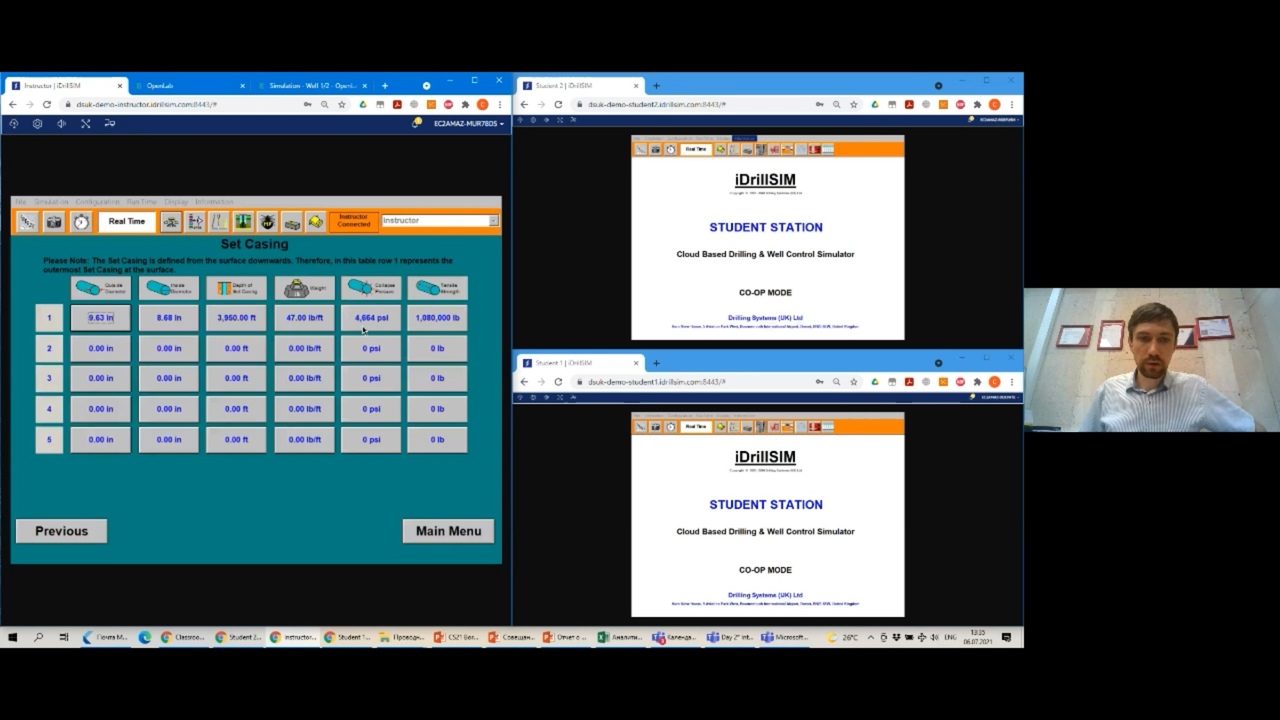Open the Excel item in the taskbar

pos(622,637)
